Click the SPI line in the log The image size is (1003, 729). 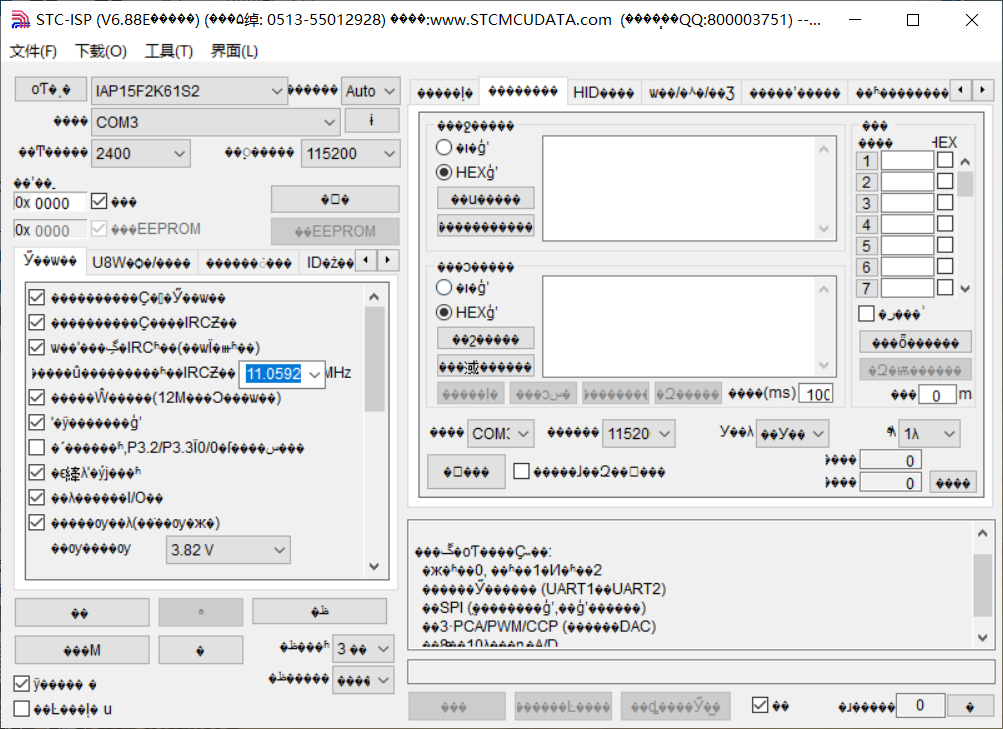click(535, 608)
